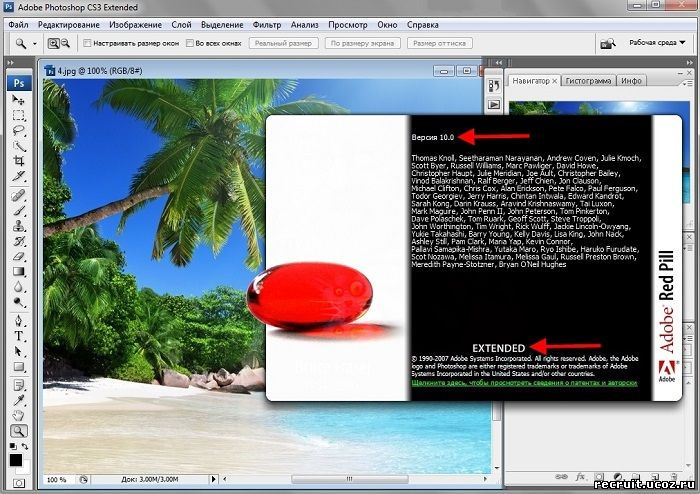Image resolution: width=700 pixels, height=494 pixels.
Task: Switch to the Гистограмма tab
Action: coord(588,81)
